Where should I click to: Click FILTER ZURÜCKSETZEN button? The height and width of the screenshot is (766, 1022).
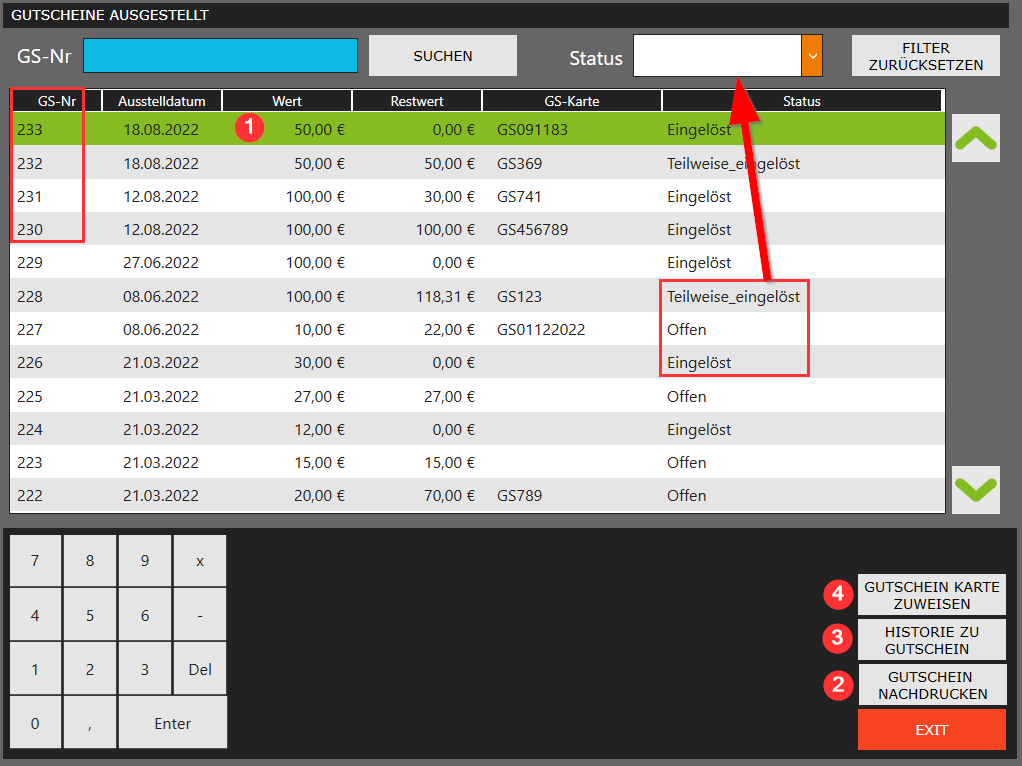coord(926,56)
